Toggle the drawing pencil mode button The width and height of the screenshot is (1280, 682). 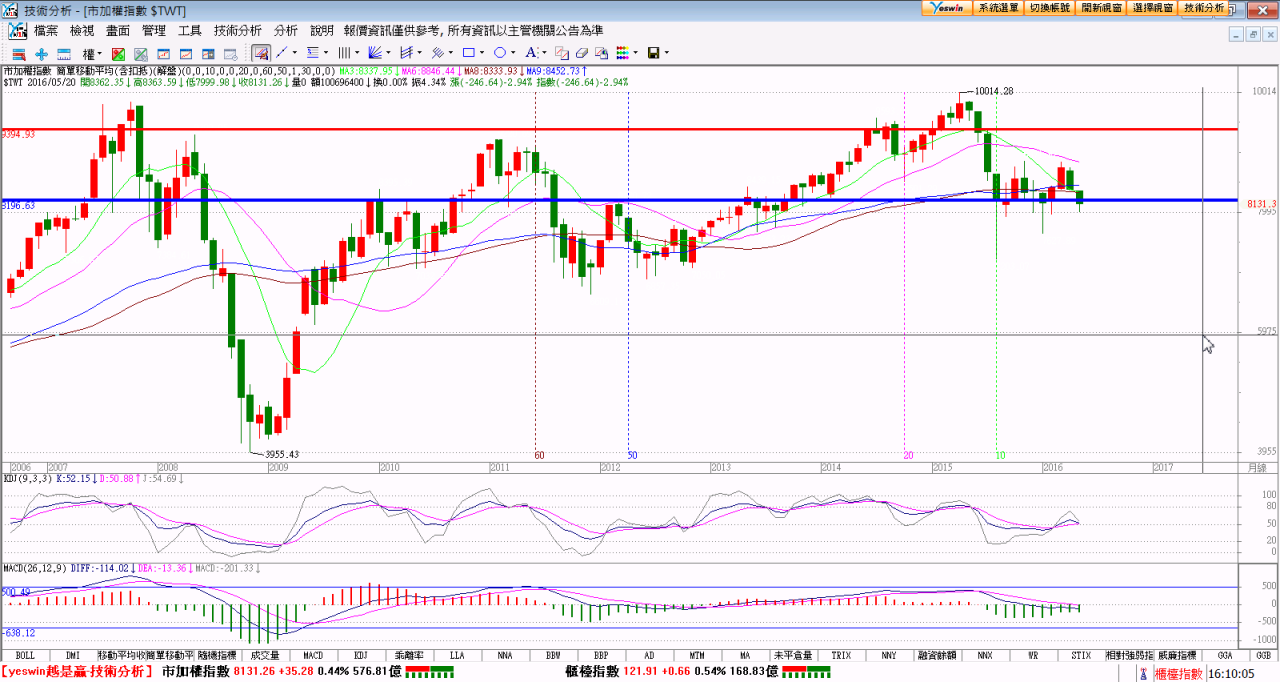[x=260, y=53]
